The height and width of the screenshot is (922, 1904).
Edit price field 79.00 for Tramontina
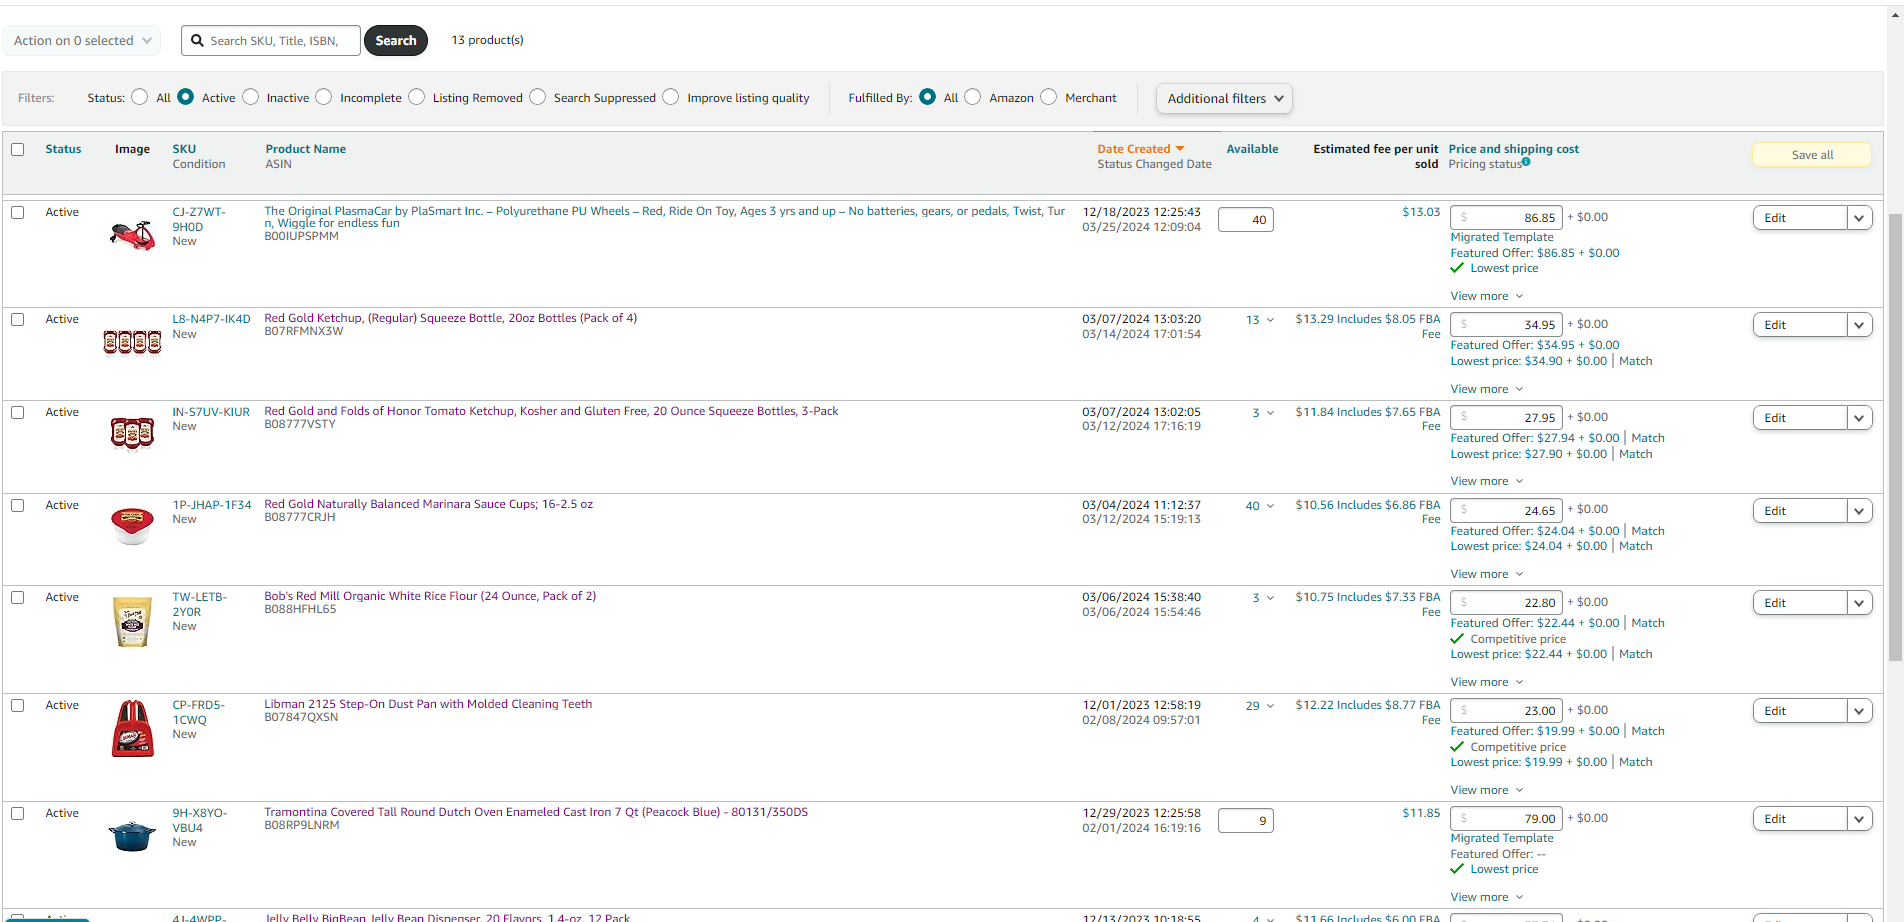click(x=1506, y=818)
